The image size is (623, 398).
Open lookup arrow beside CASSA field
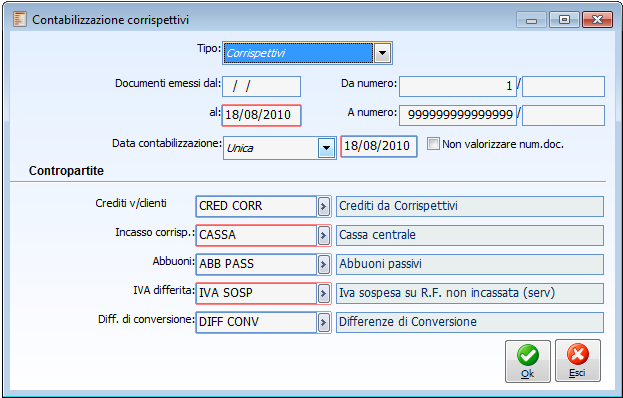(x=323, y=236)
